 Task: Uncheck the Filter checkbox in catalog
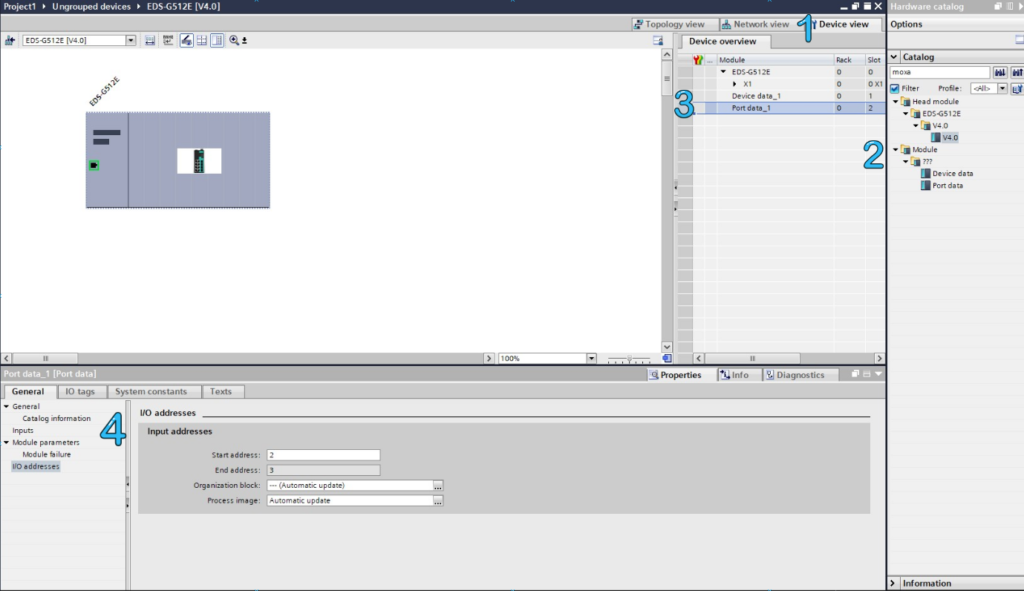tap(895, 88)
